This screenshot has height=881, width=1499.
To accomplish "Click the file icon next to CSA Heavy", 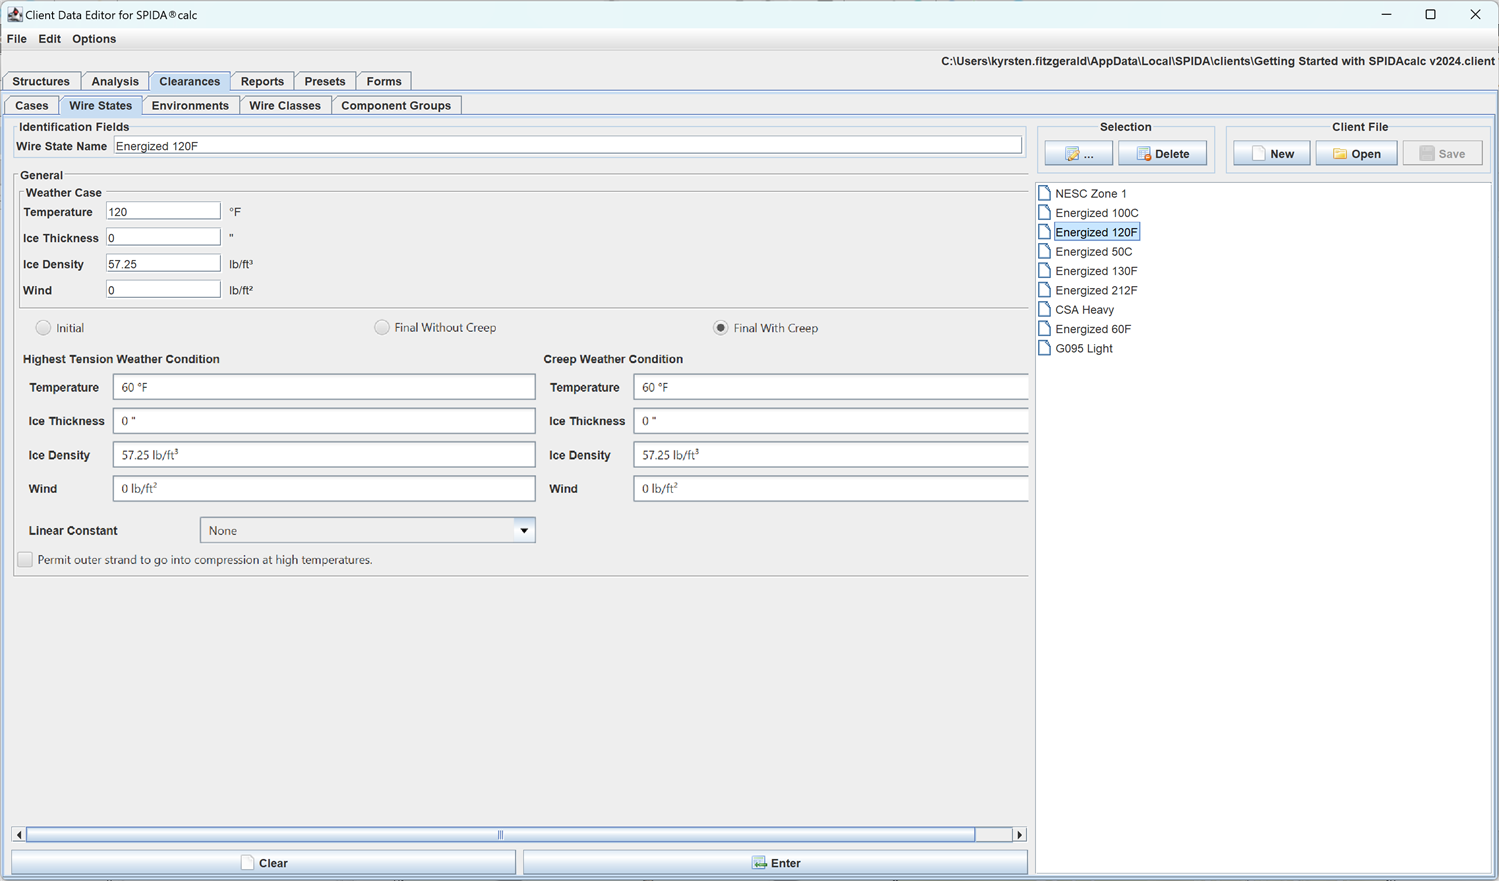I will coord(1044,310).
